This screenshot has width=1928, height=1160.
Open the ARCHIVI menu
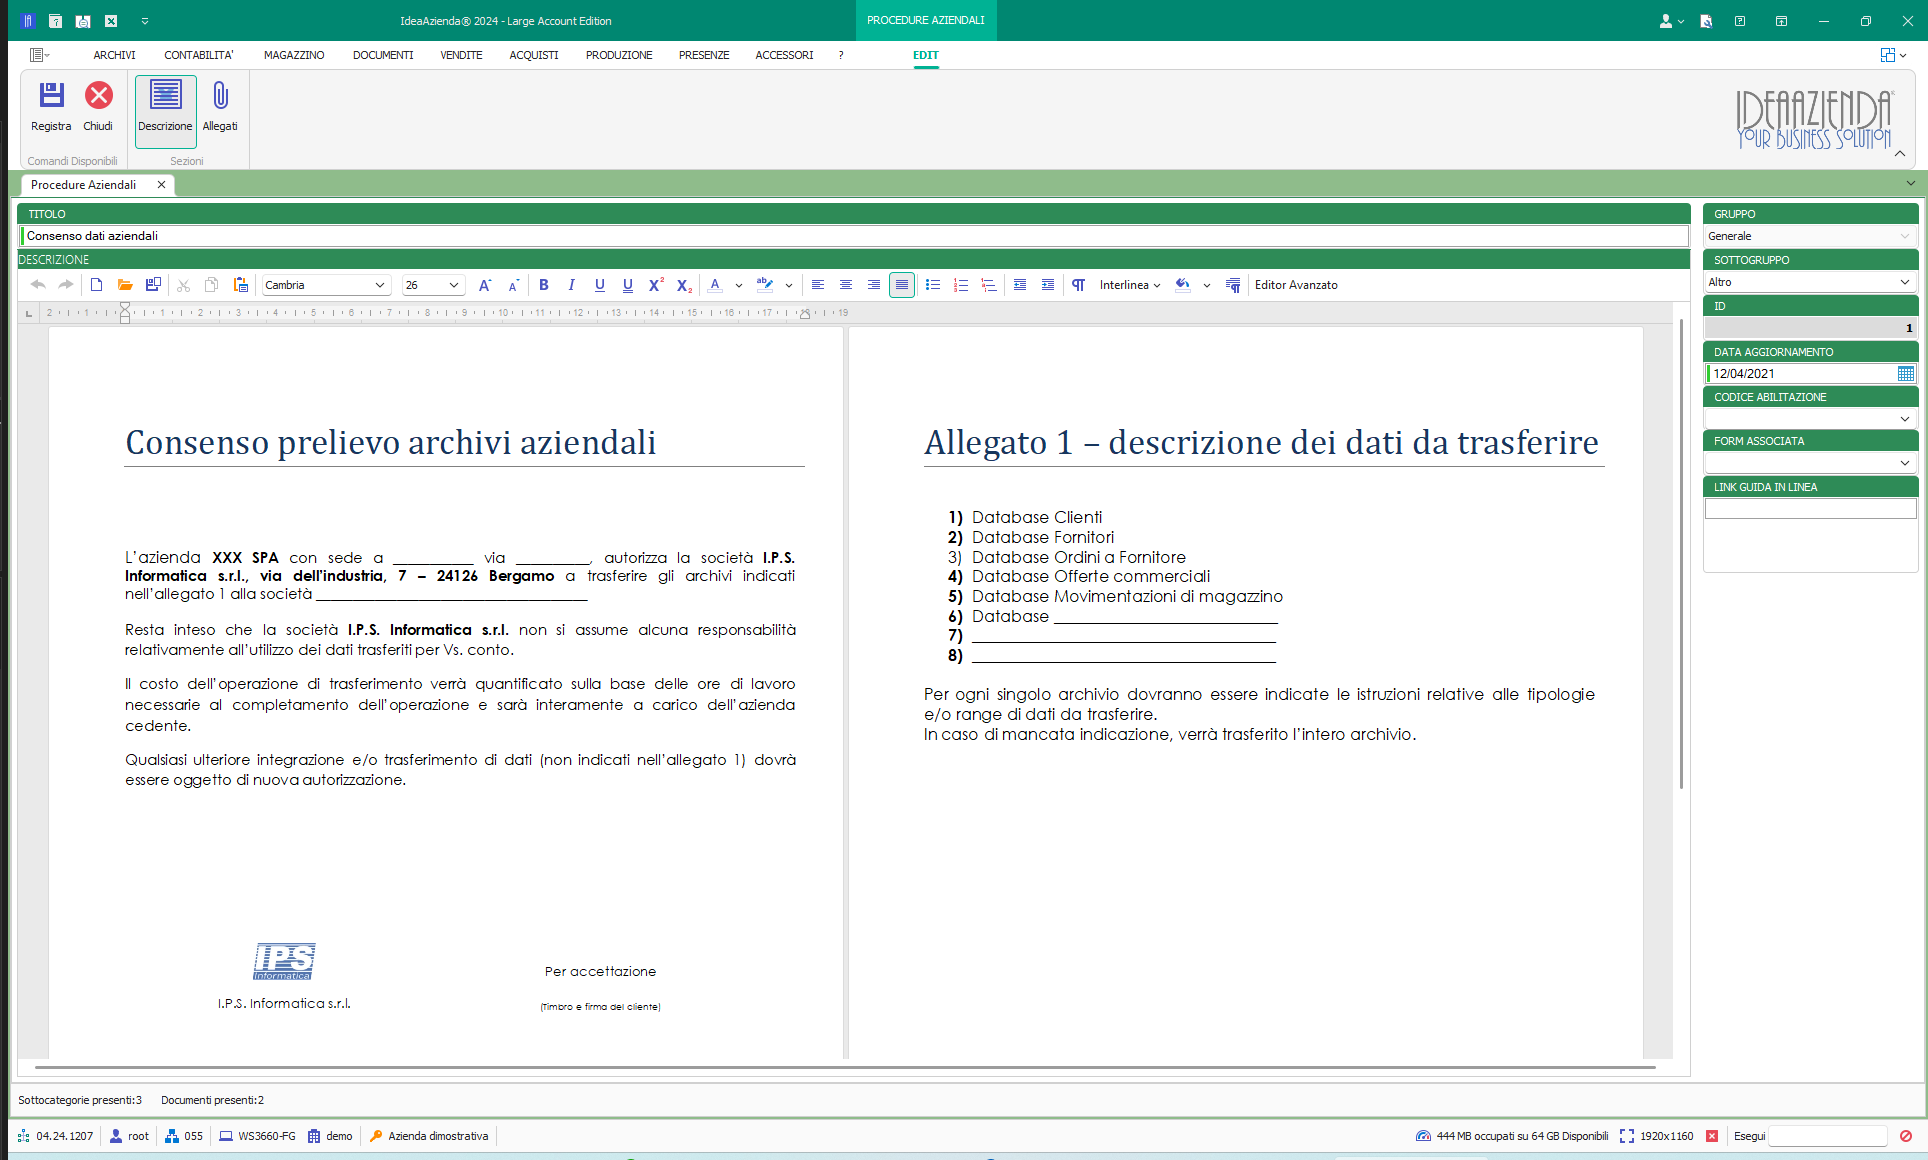point(114,55)
